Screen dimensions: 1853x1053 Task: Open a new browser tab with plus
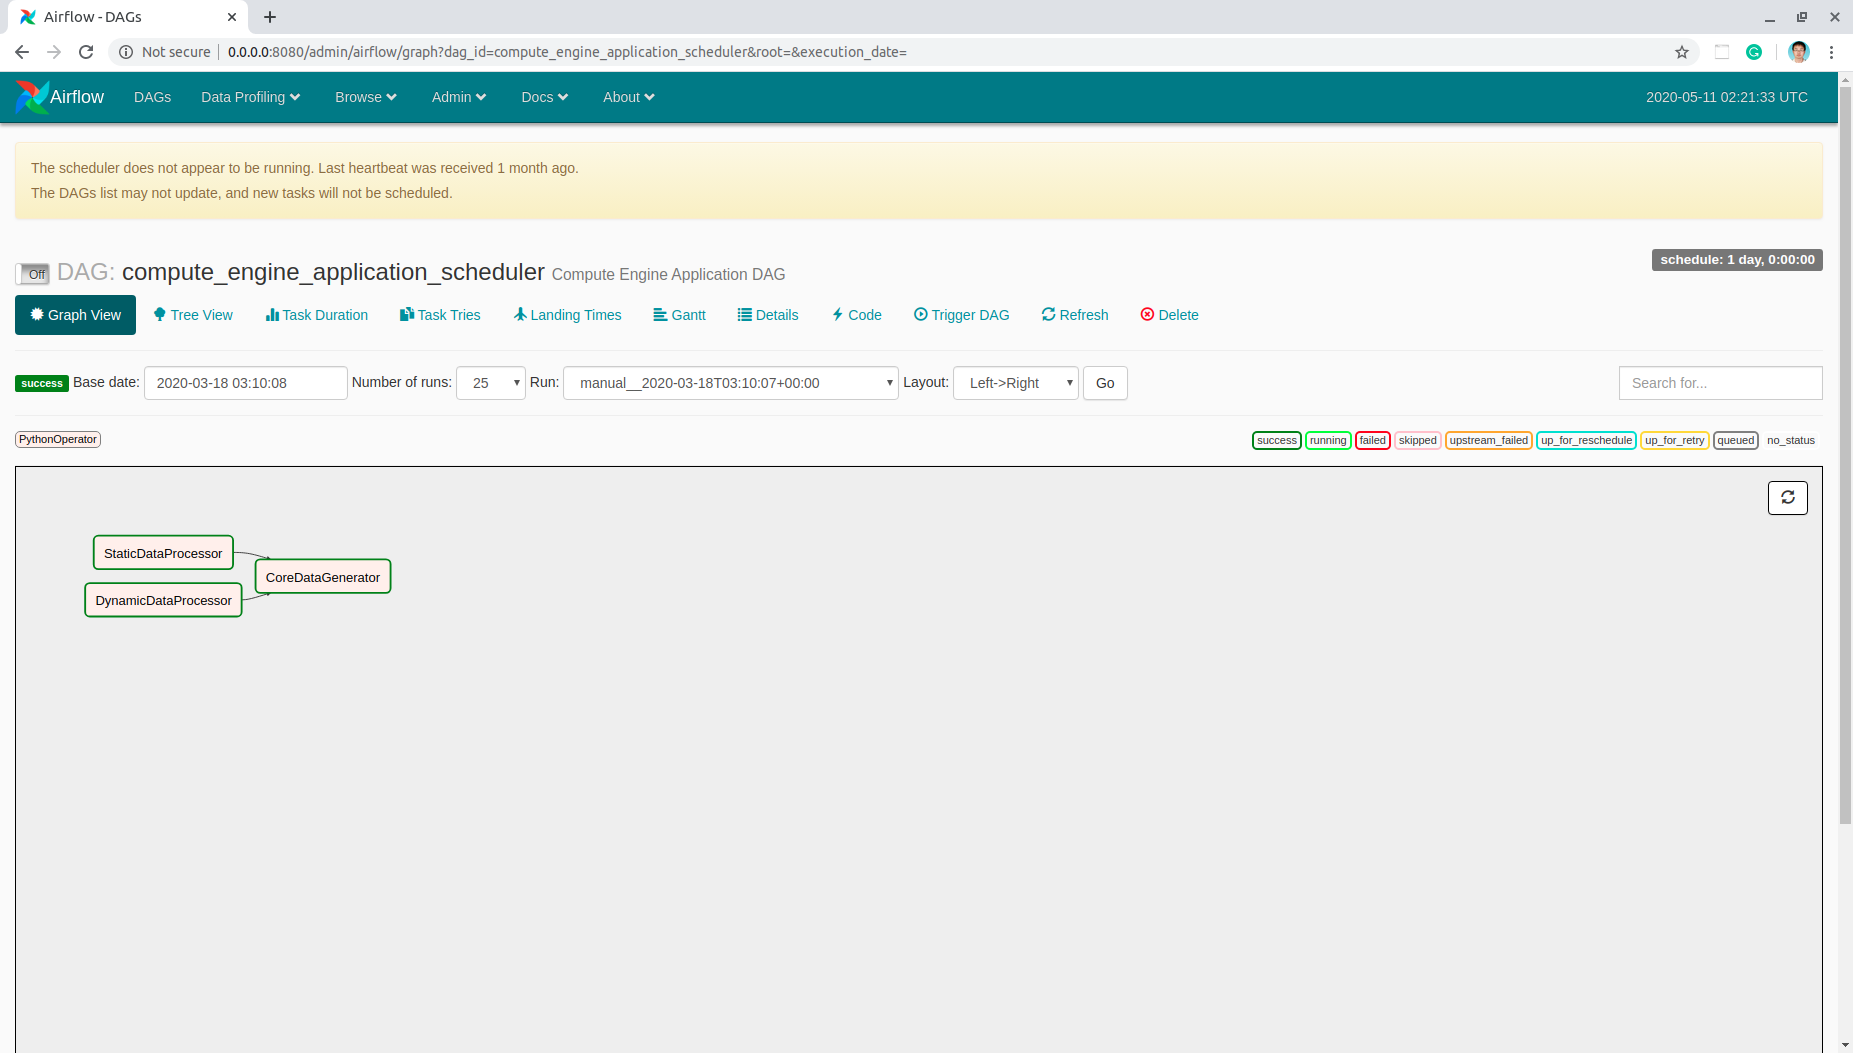pyautogui.click(x=270, y=17)
